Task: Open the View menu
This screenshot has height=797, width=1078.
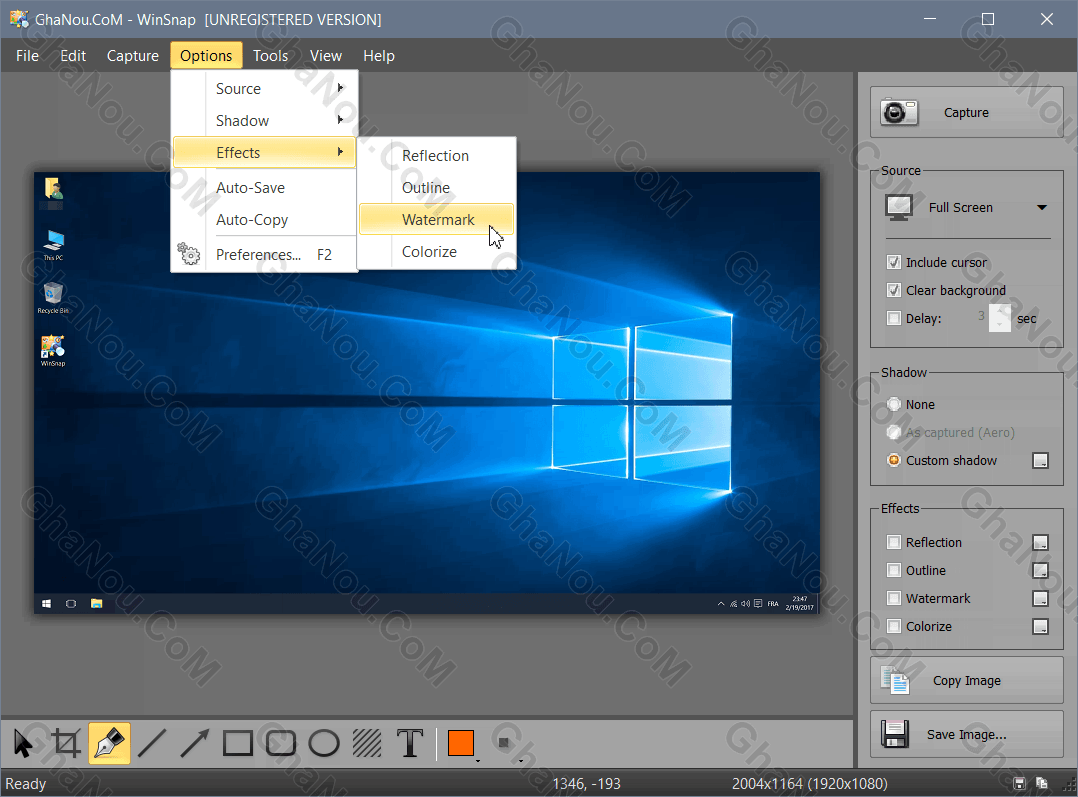Action: (326, 56)
